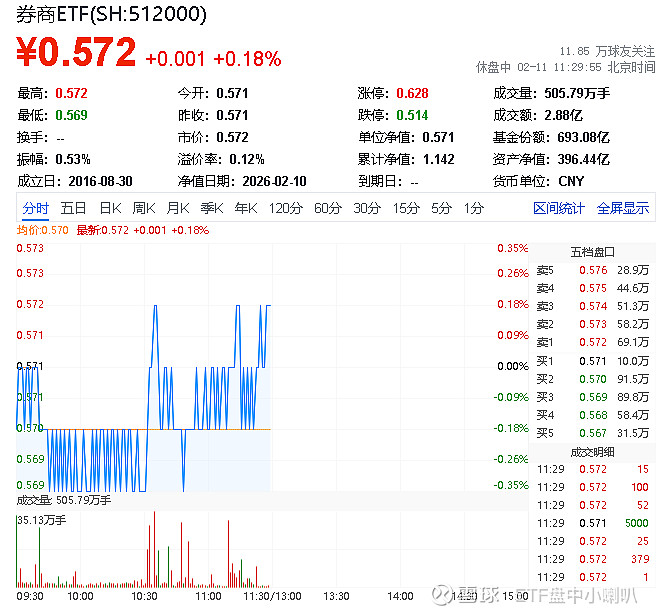Show the 120分 interval chart
656x615 pixels.
pyautogui.click(x=285, y=208)
